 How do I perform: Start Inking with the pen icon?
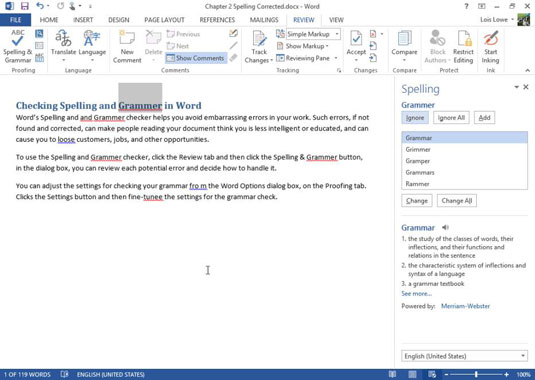490,46
